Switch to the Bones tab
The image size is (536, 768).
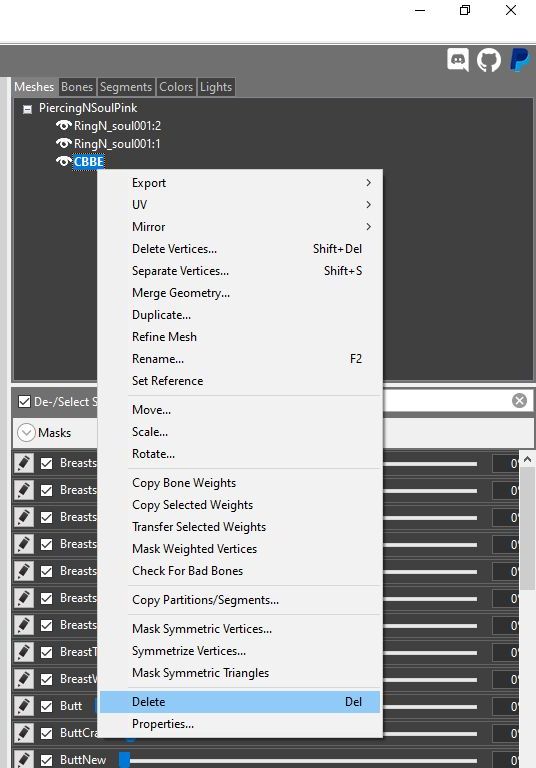coord(77,87)
